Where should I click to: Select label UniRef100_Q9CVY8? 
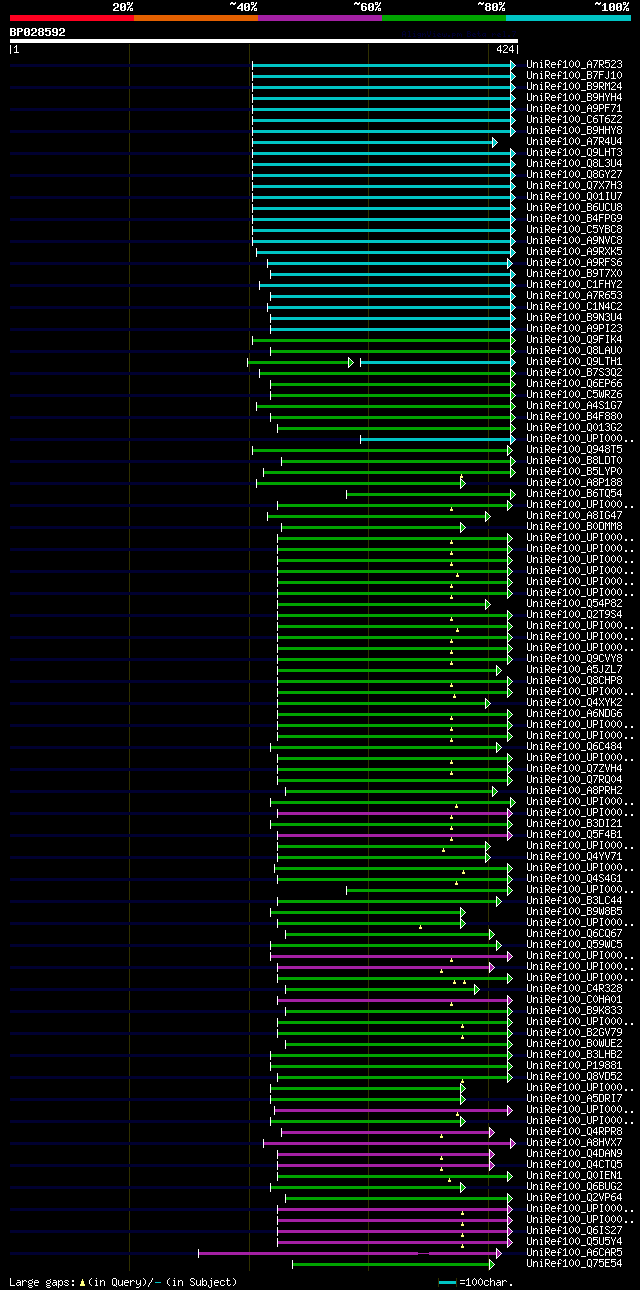click(574, 658)
